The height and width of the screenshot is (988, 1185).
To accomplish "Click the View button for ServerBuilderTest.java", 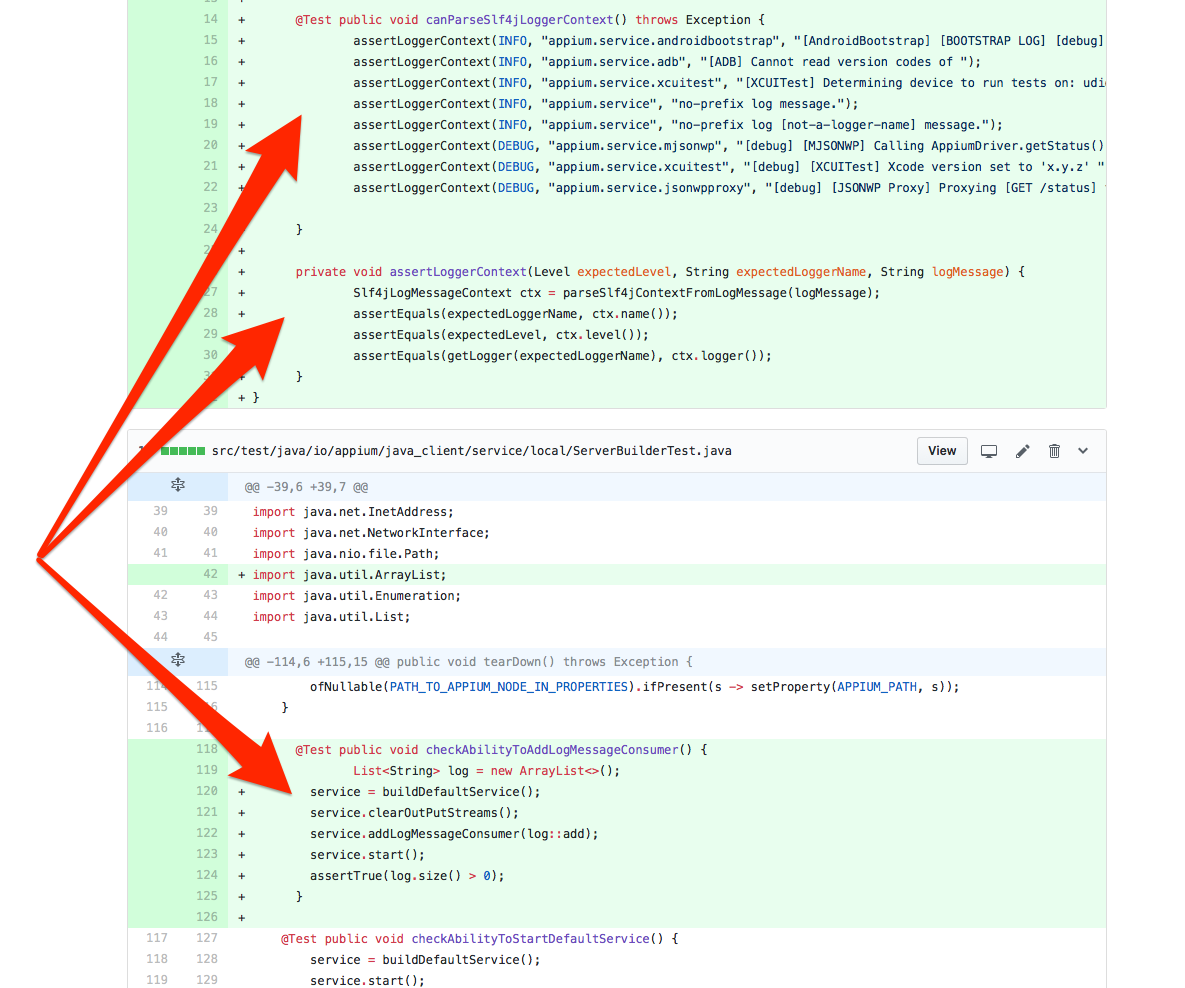I will 942,451.
